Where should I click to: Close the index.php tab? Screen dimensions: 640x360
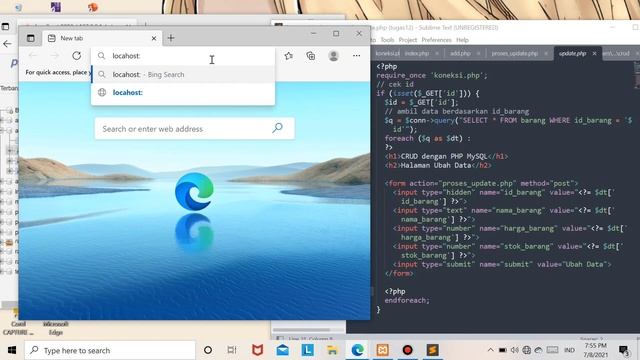(437, 53)
